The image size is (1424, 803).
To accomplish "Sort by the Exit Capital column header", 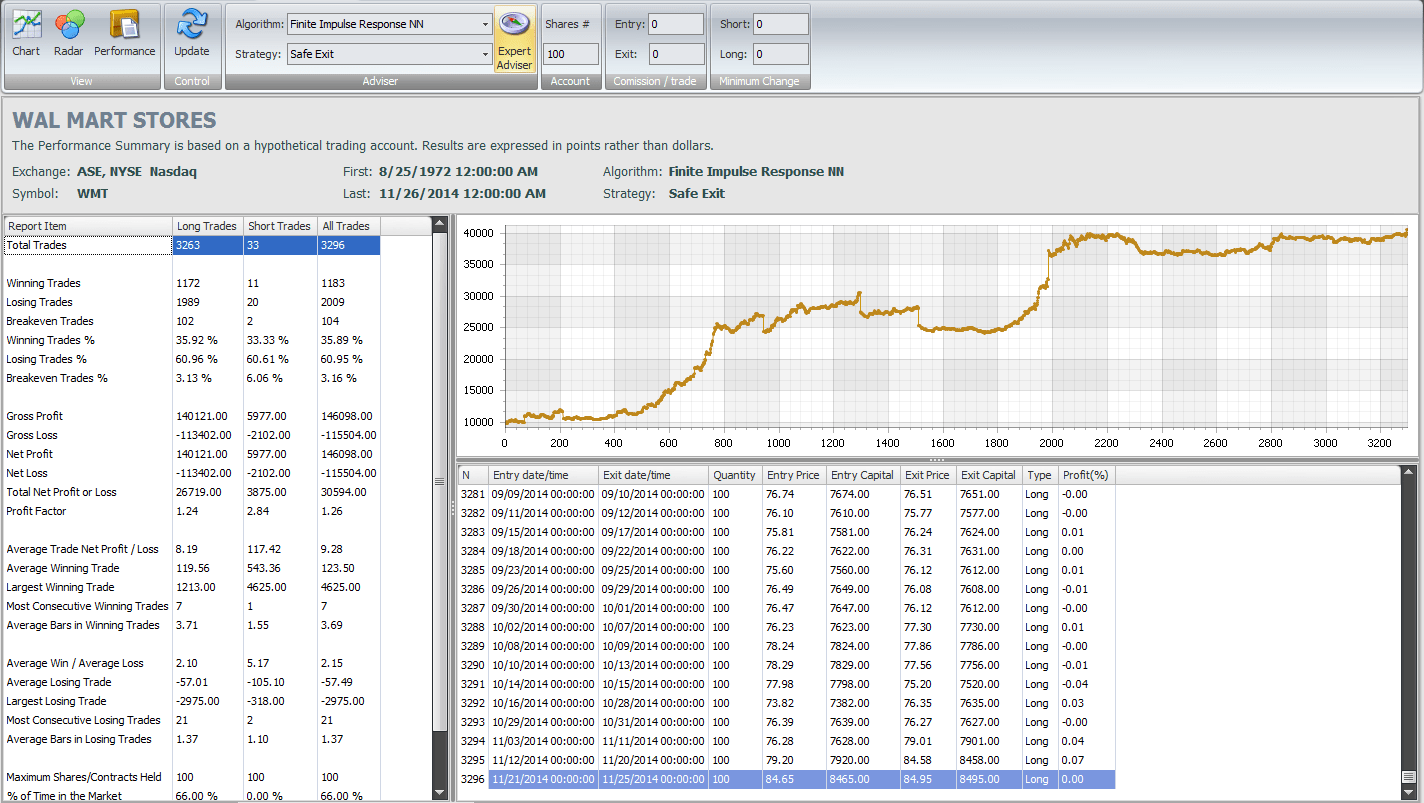I will [x=989, y=475].
